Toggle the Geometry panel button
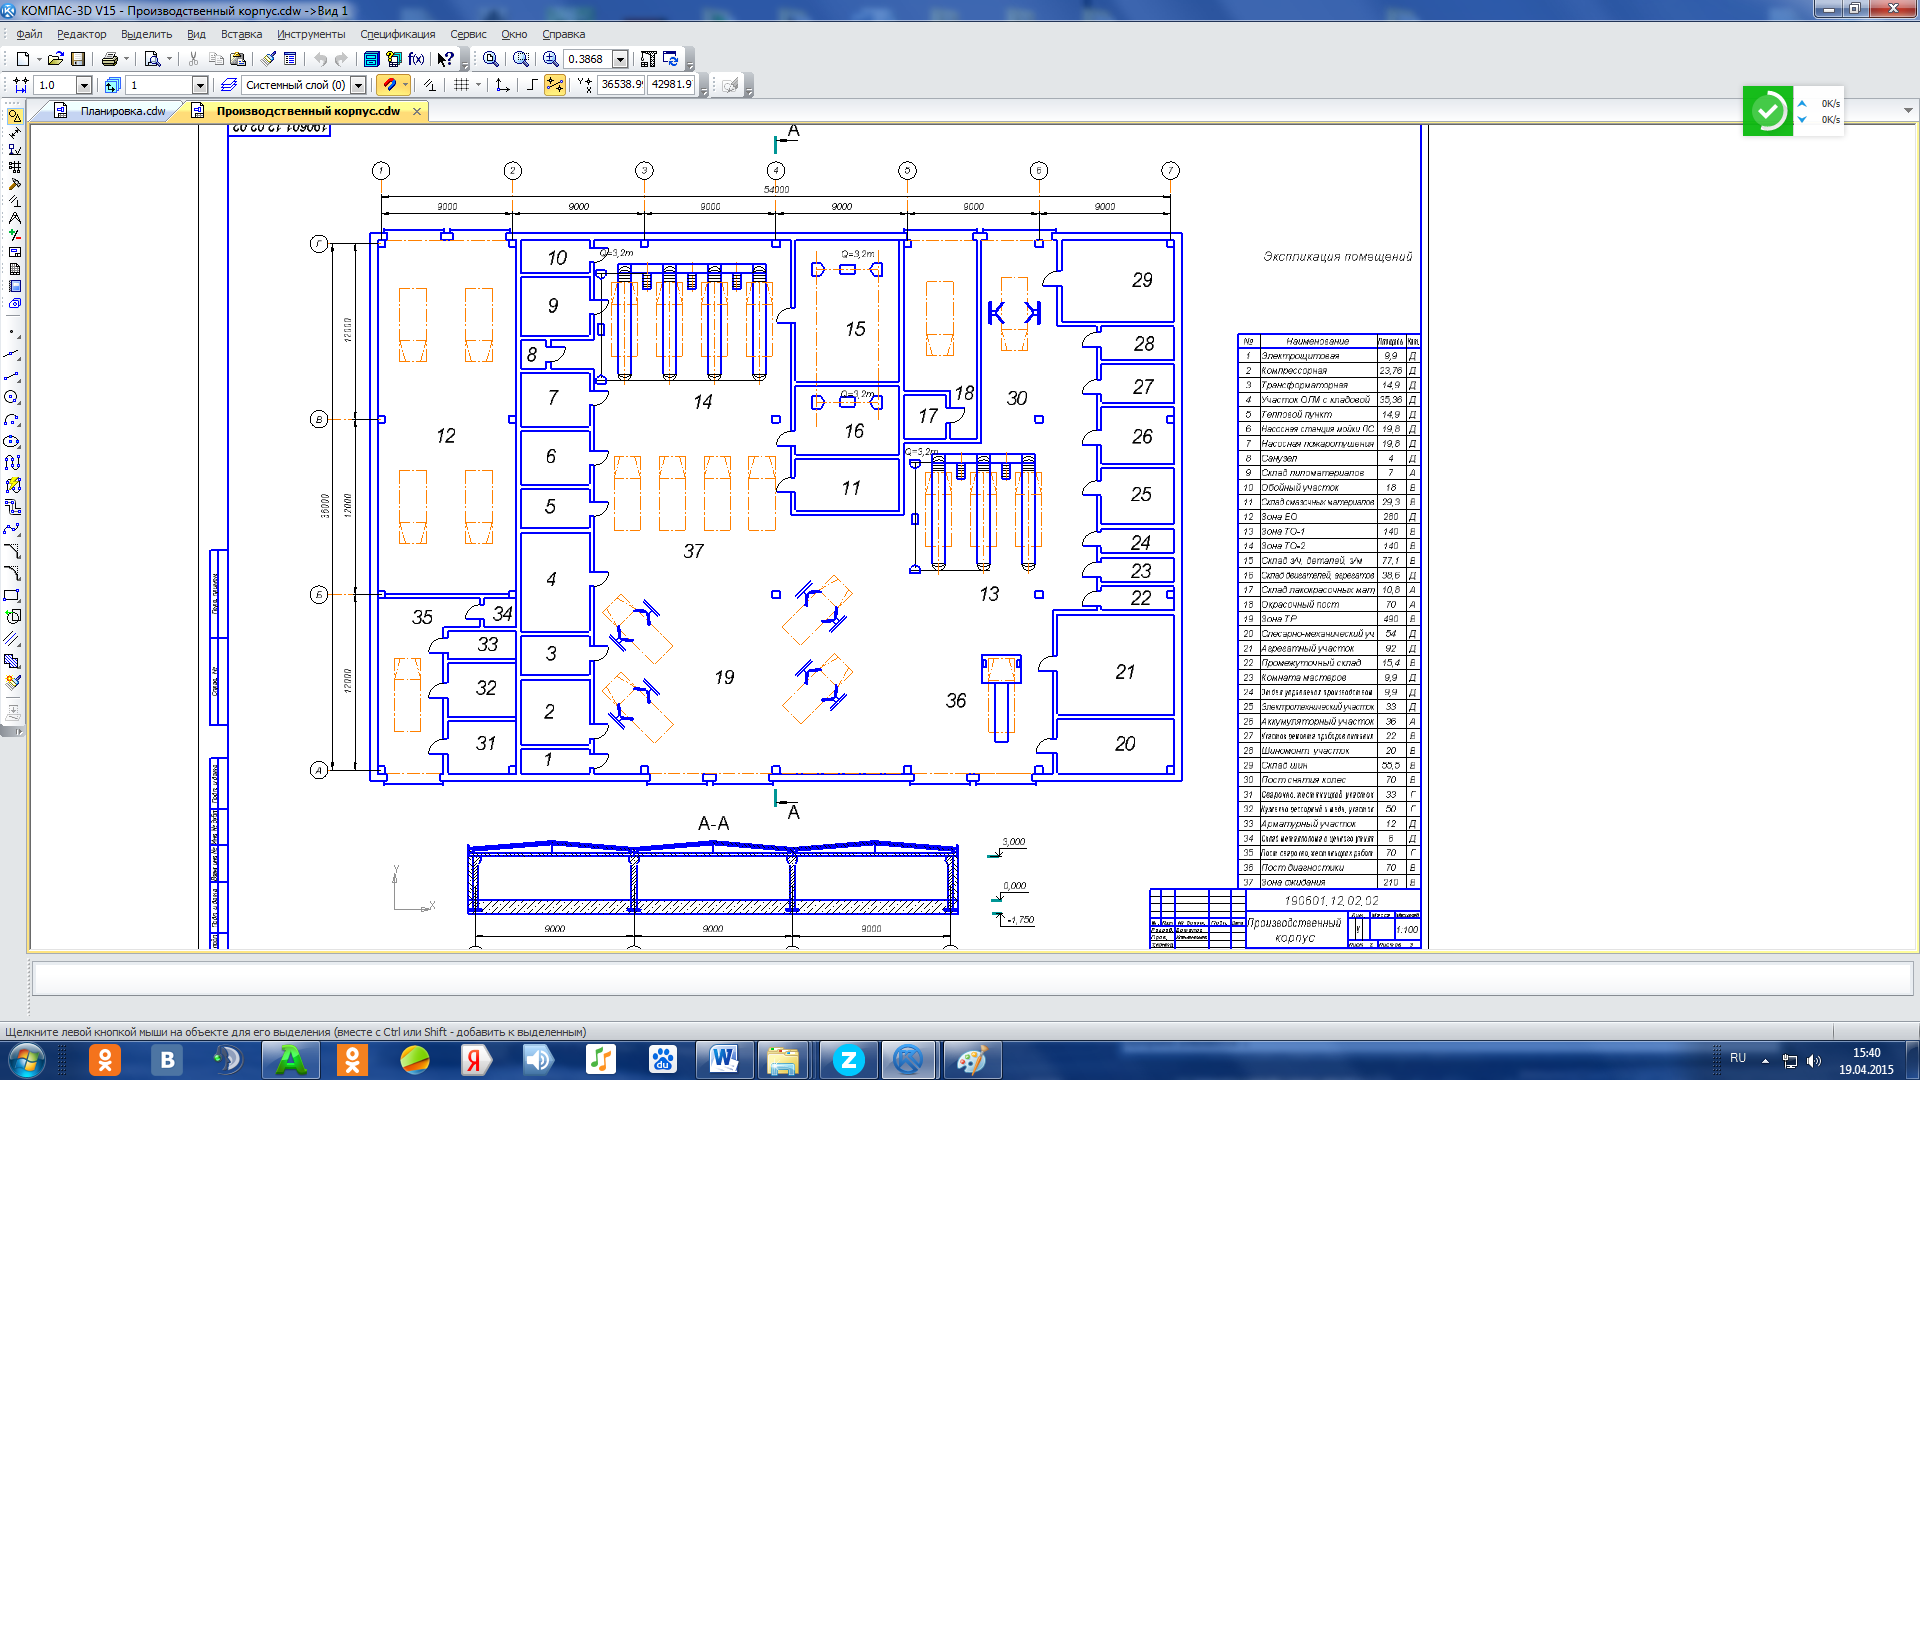The image size is (1920, 1632). 14,116
